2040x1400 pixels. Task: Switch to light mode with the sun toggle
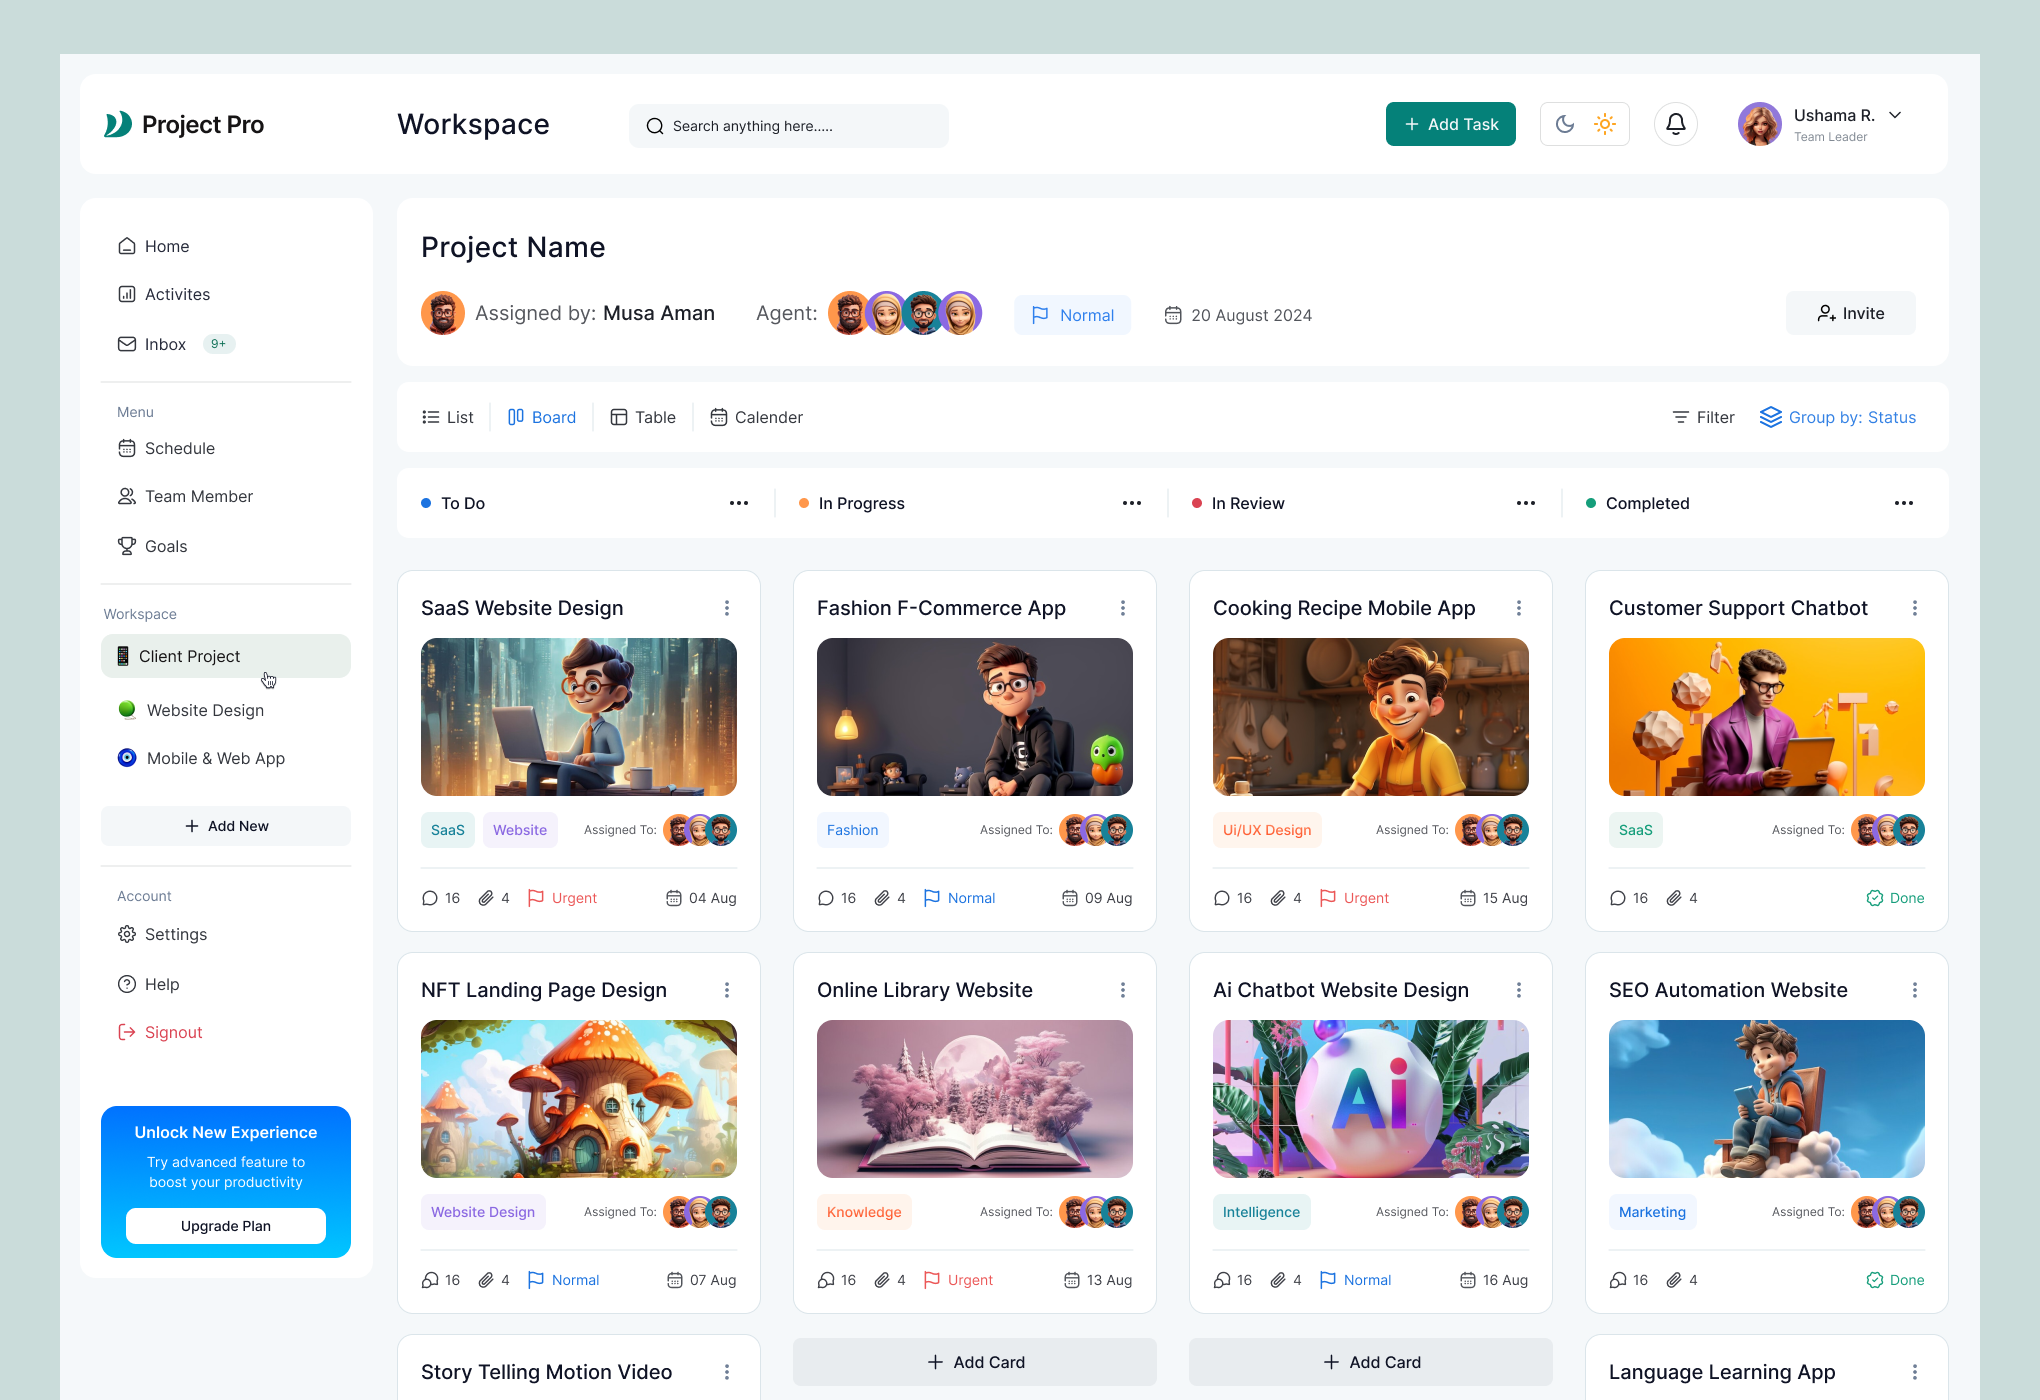tap(1605, 123)
